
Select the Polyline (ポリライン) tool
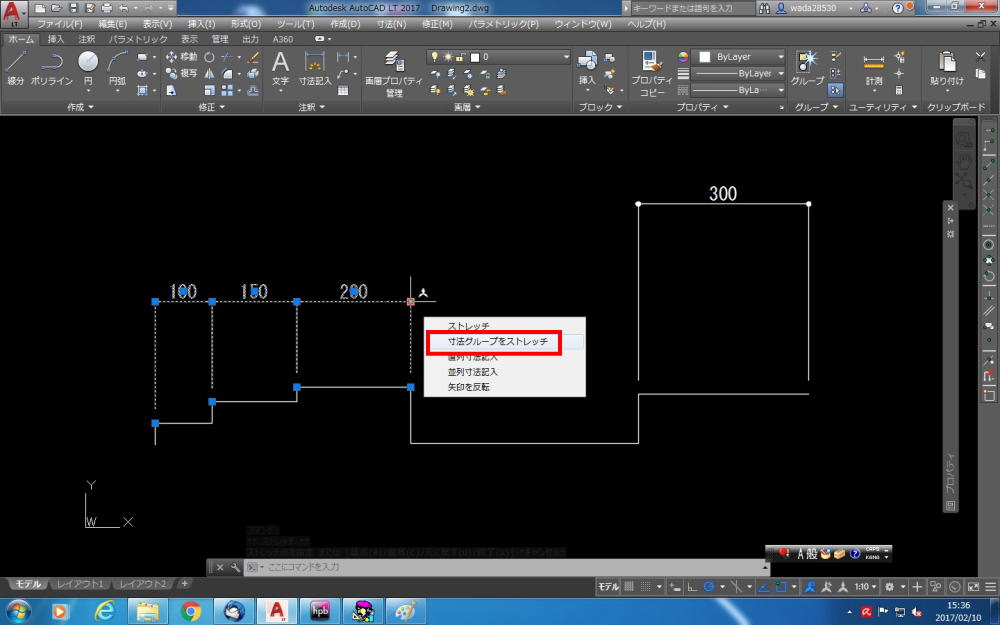[x=52, y=68]
